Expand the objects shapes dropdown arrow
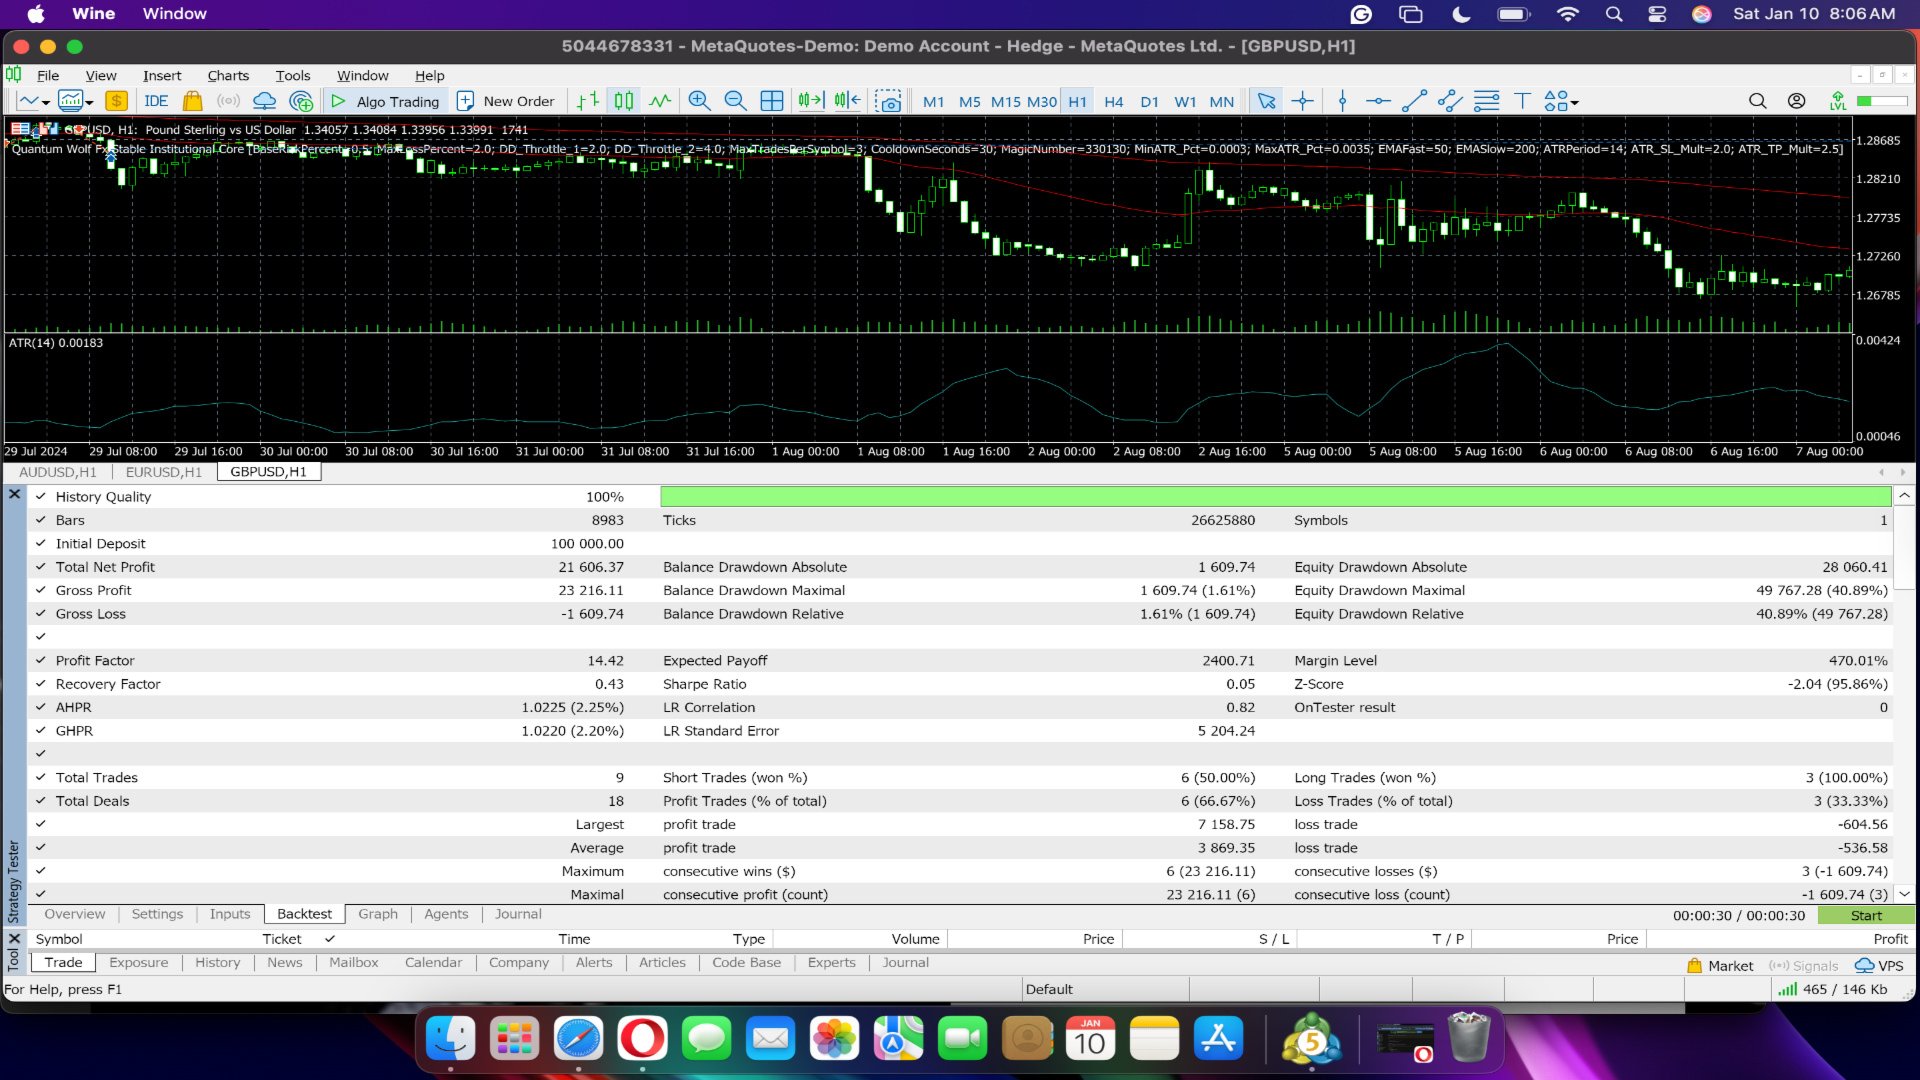 1575,103
